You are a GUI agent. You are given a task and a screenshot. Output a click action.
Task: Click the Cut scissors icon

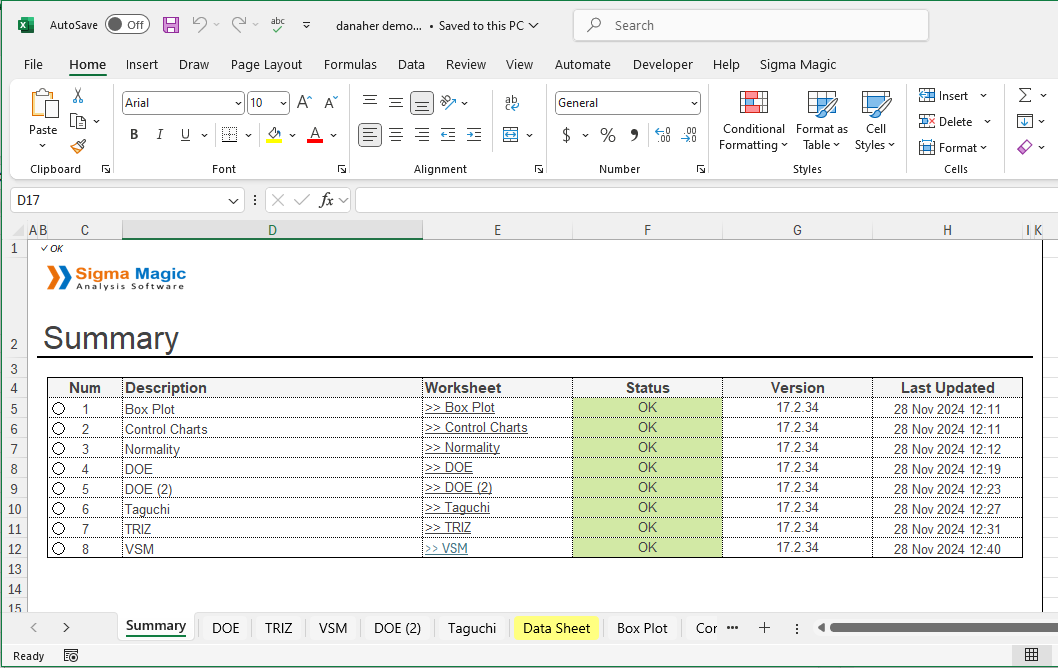click(x=78, y=96)
